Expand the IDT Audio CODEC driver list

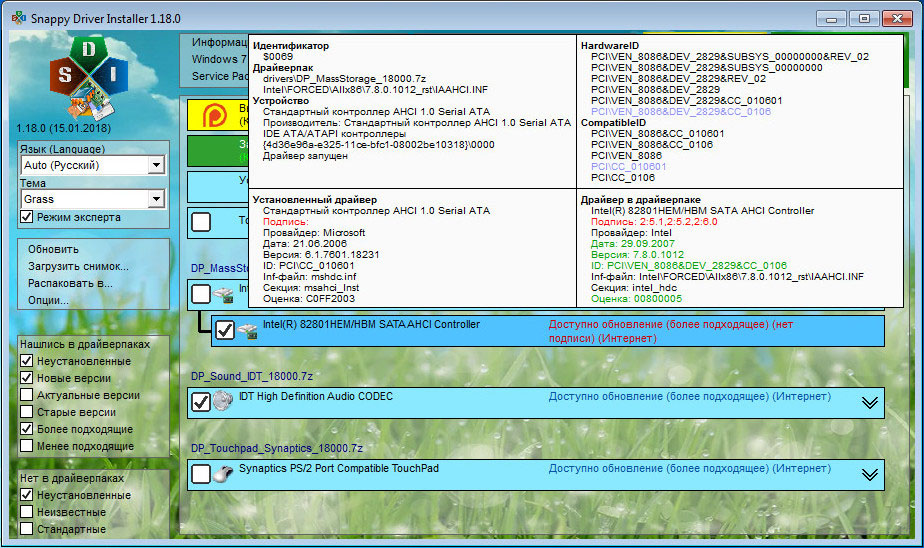click(870, 402)
